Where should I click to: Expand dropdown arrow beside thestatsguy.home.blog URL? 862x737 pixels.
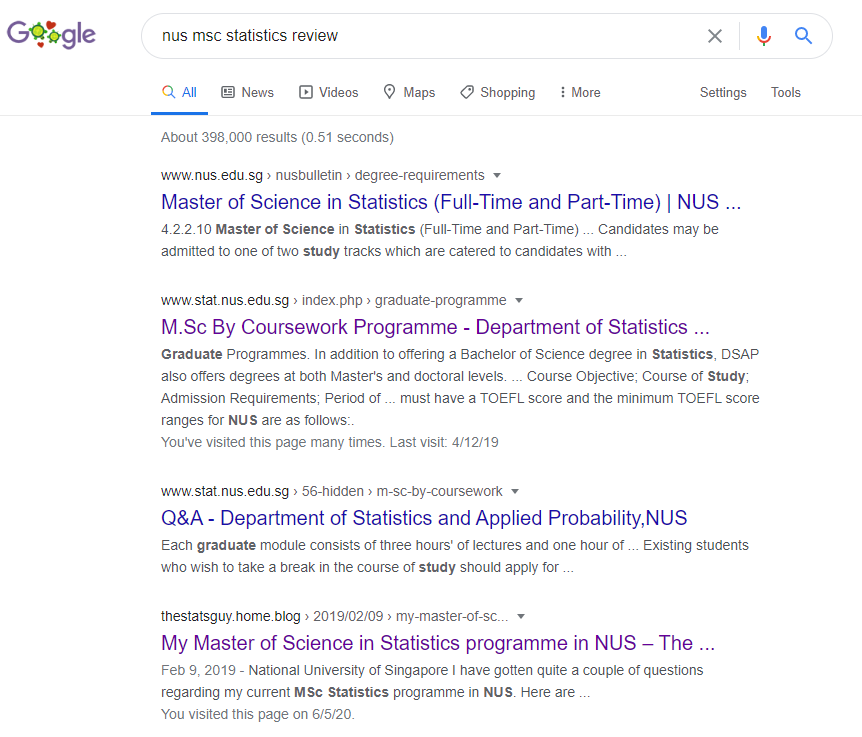(x=521, y=616)
